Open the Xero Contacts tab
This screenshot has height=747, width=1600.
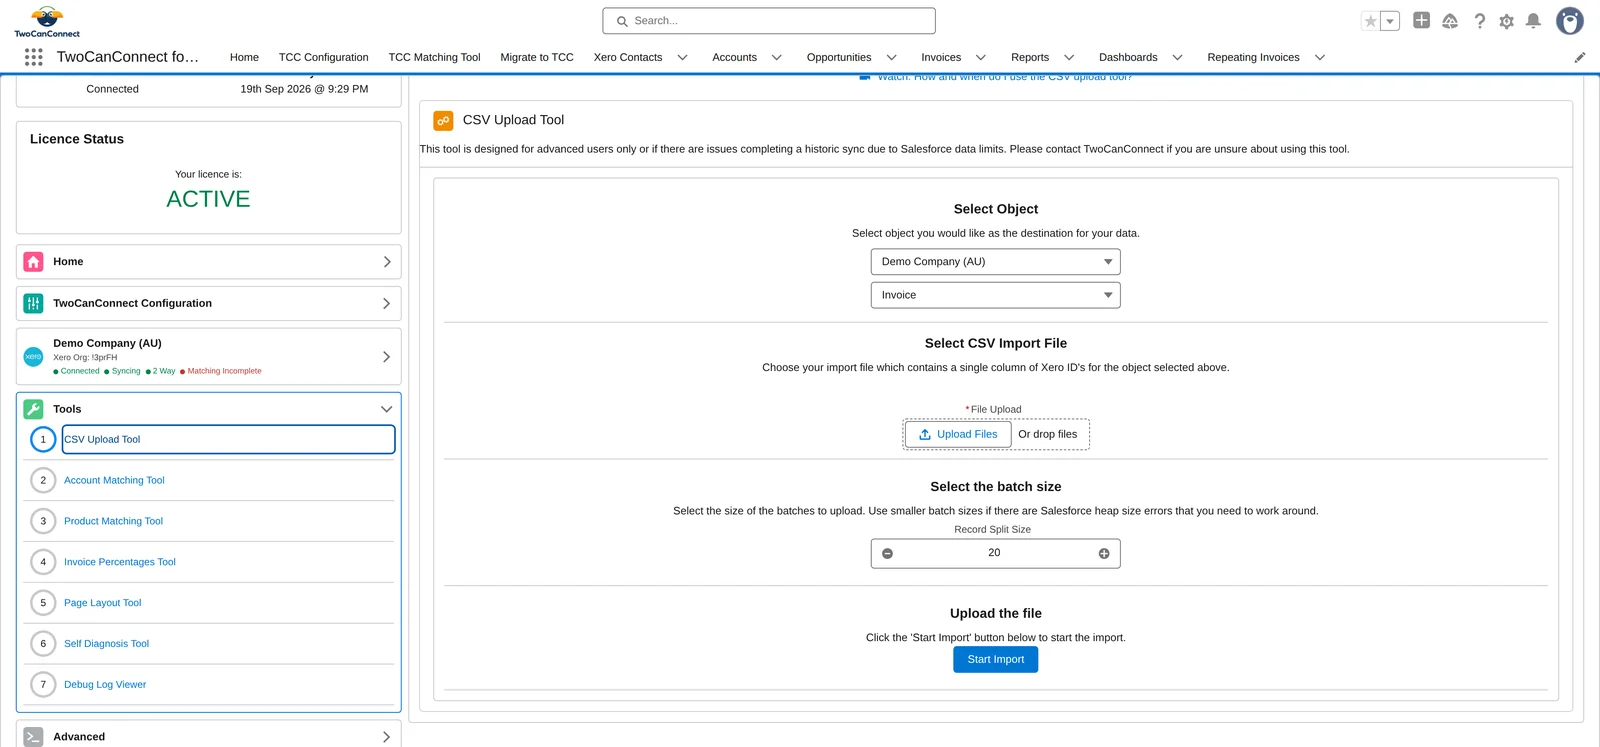pyautogui.click(x=628, y=57)
